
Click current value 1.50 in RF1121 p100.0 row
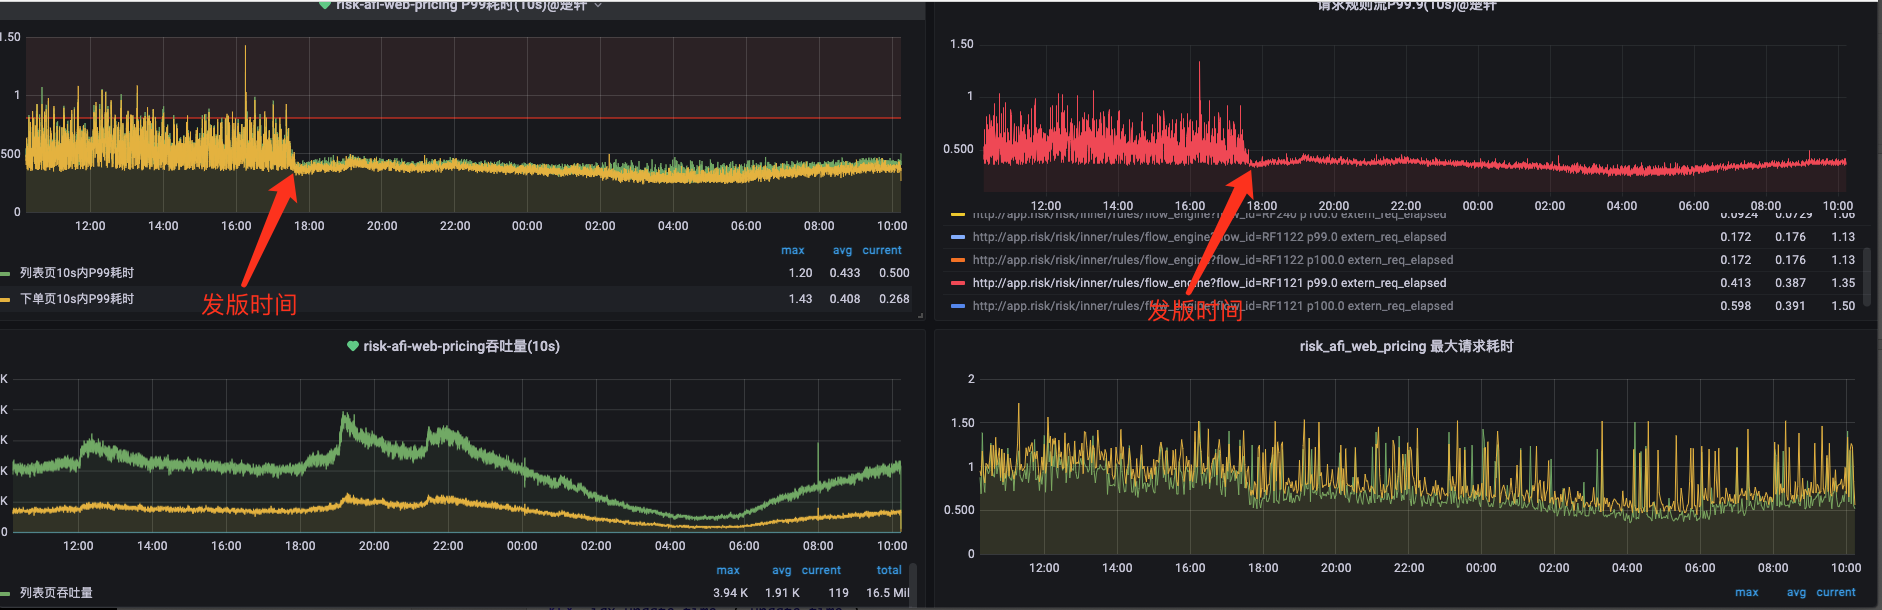pyautogui.click(x=1843, y=306)
